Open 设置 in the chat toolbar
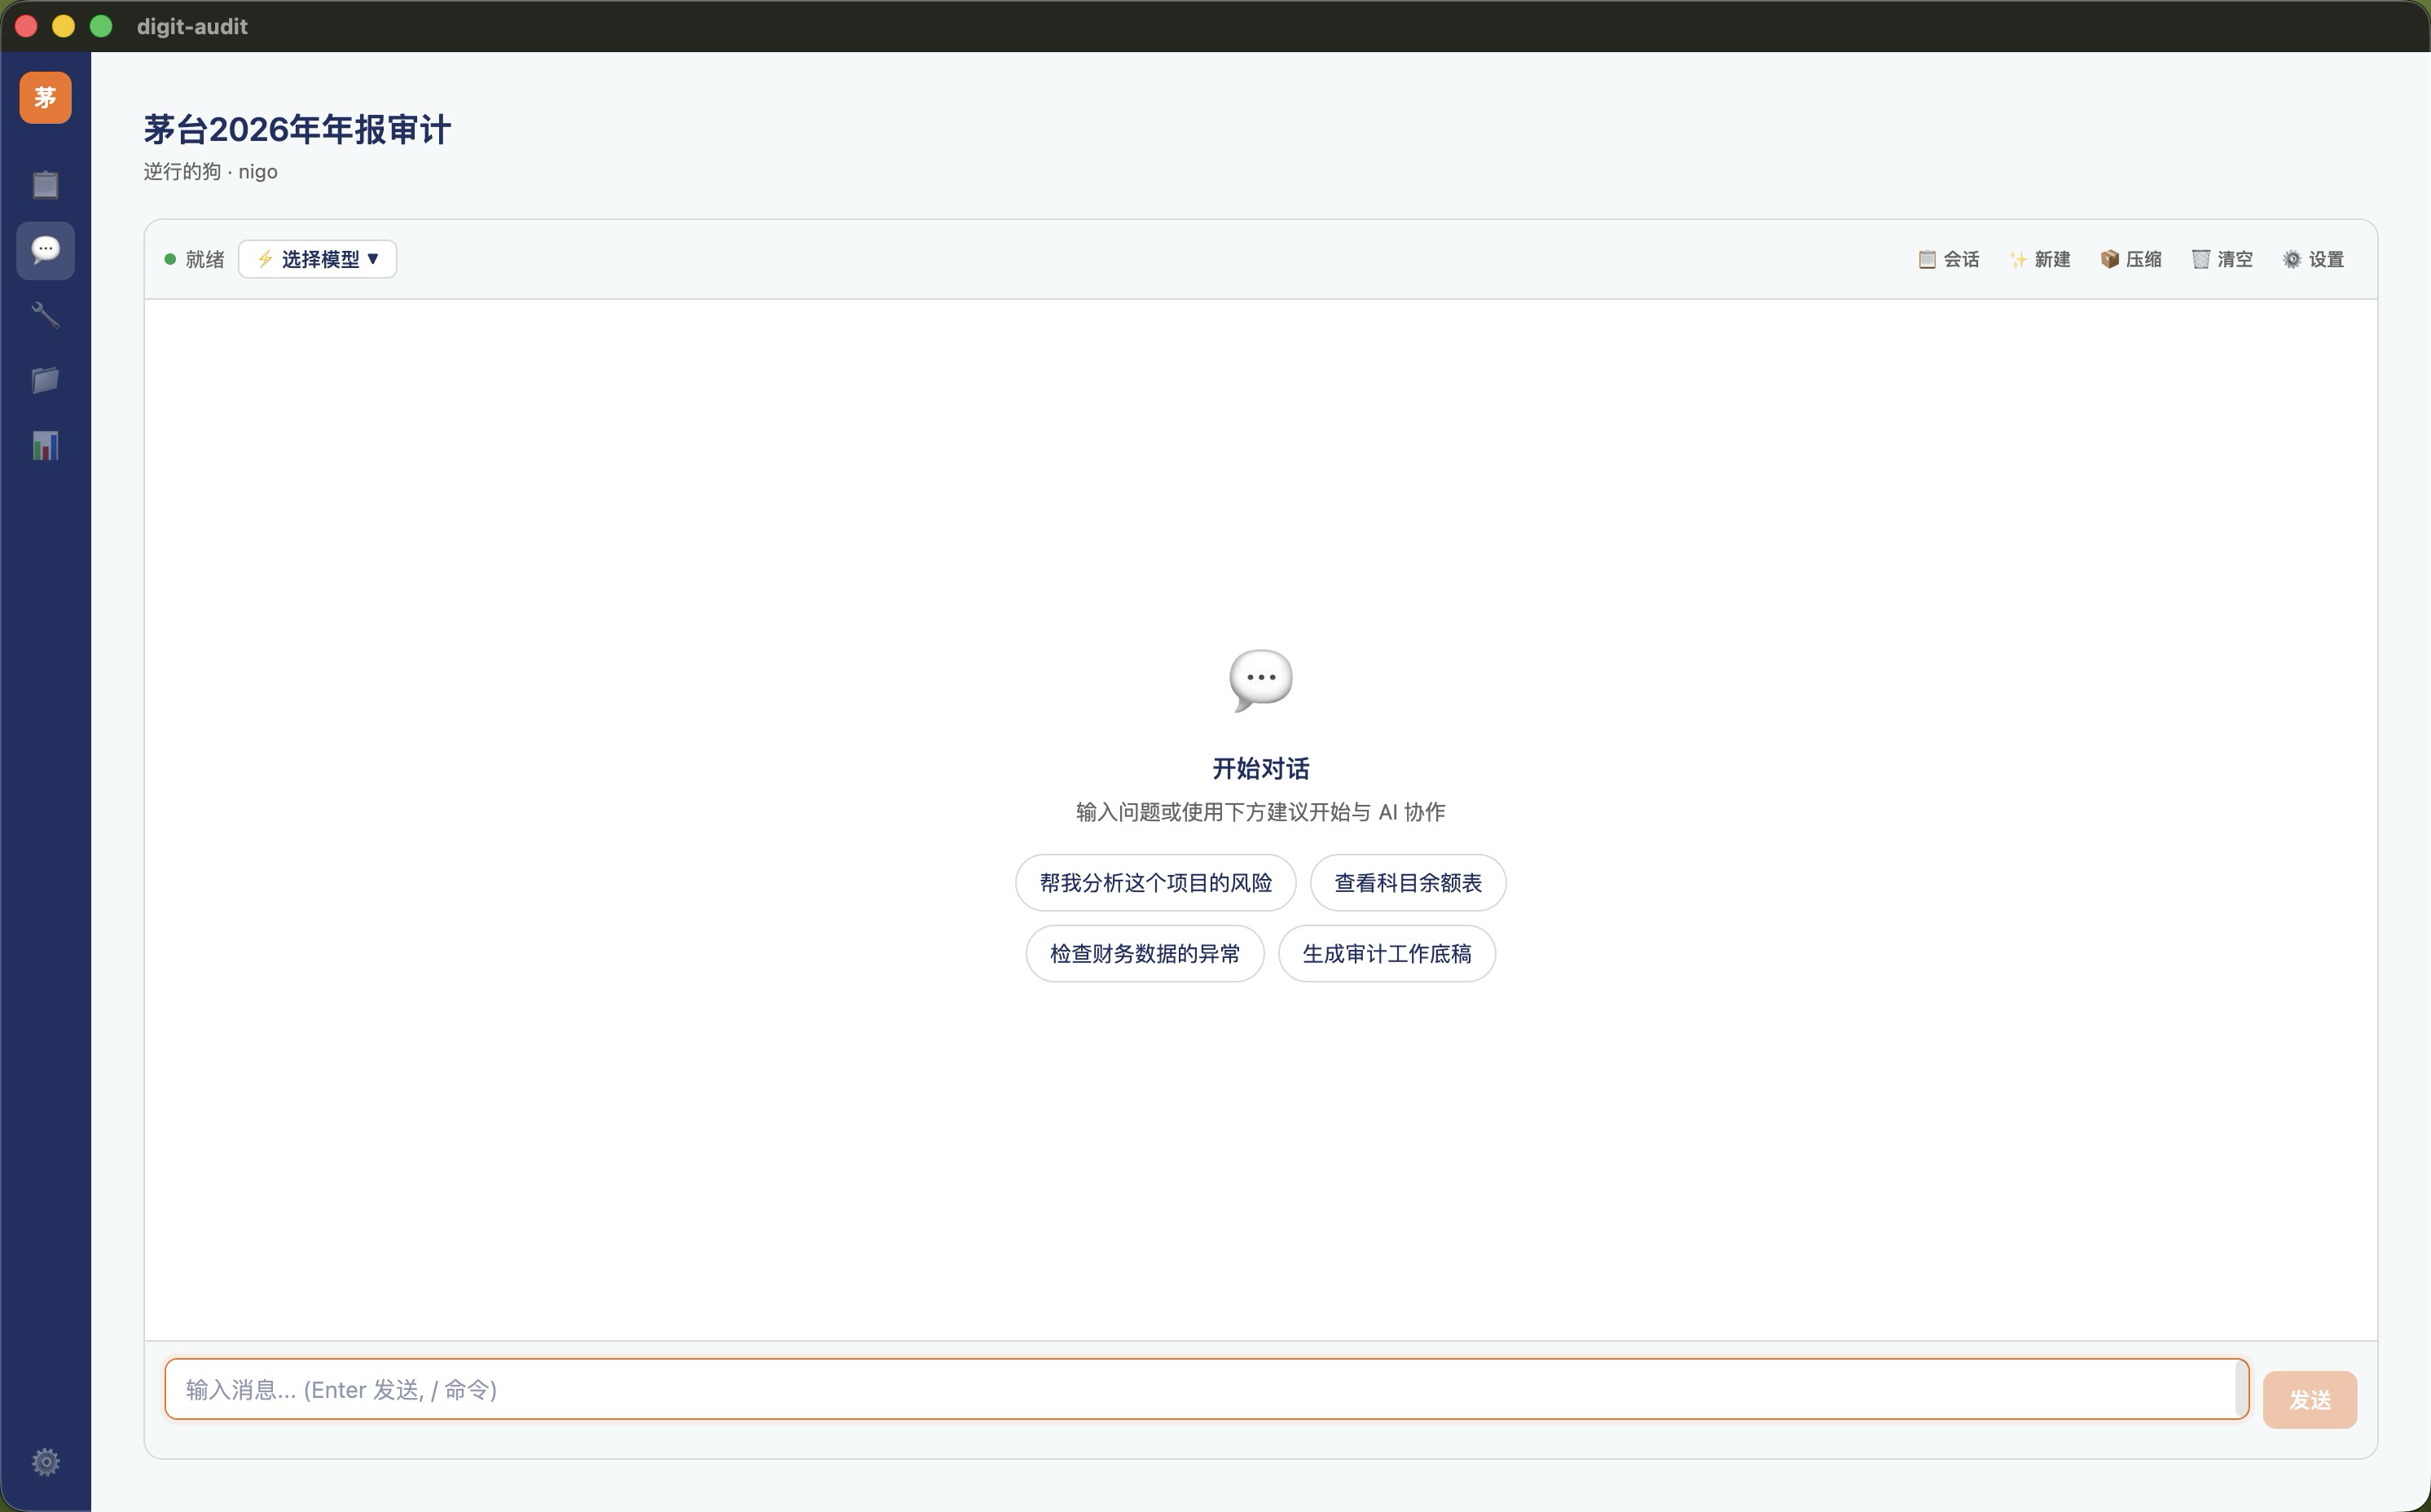Screen dimensions: 2431x1512 (2314, 259)
